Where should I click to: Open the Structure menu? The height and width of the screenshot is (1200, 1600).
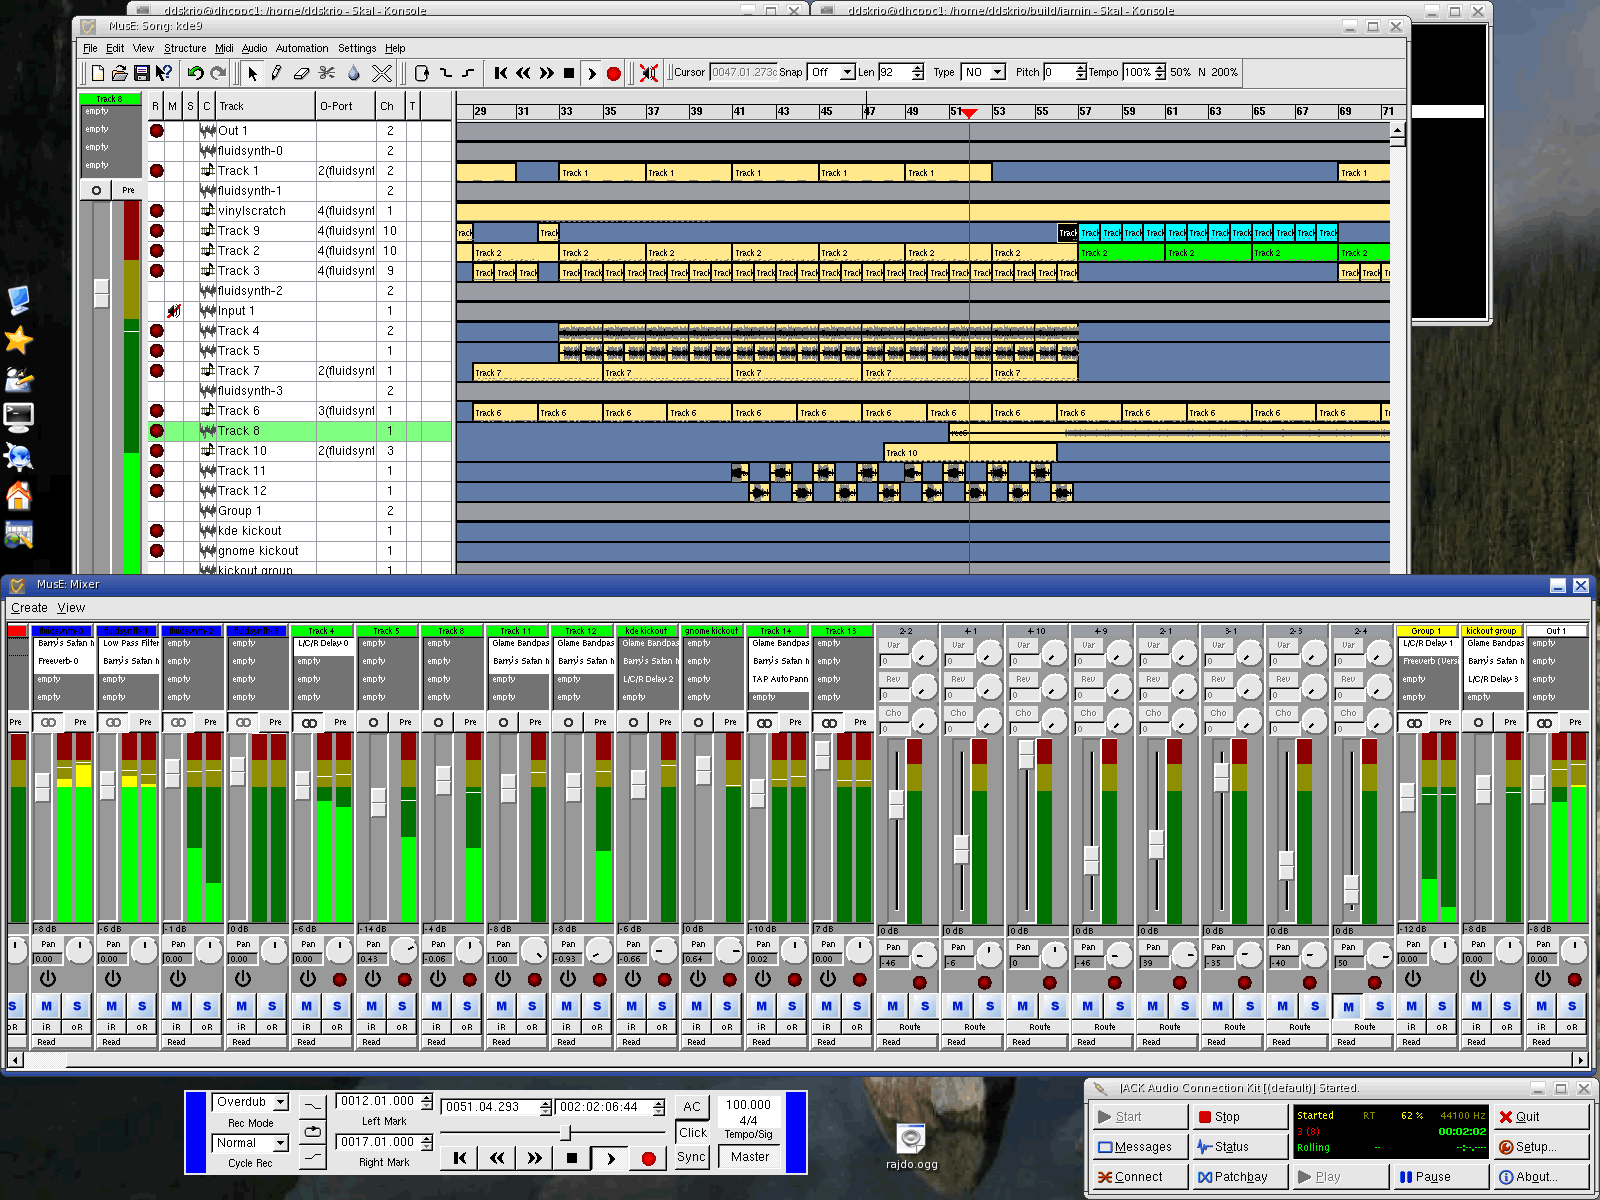[185, 48]
